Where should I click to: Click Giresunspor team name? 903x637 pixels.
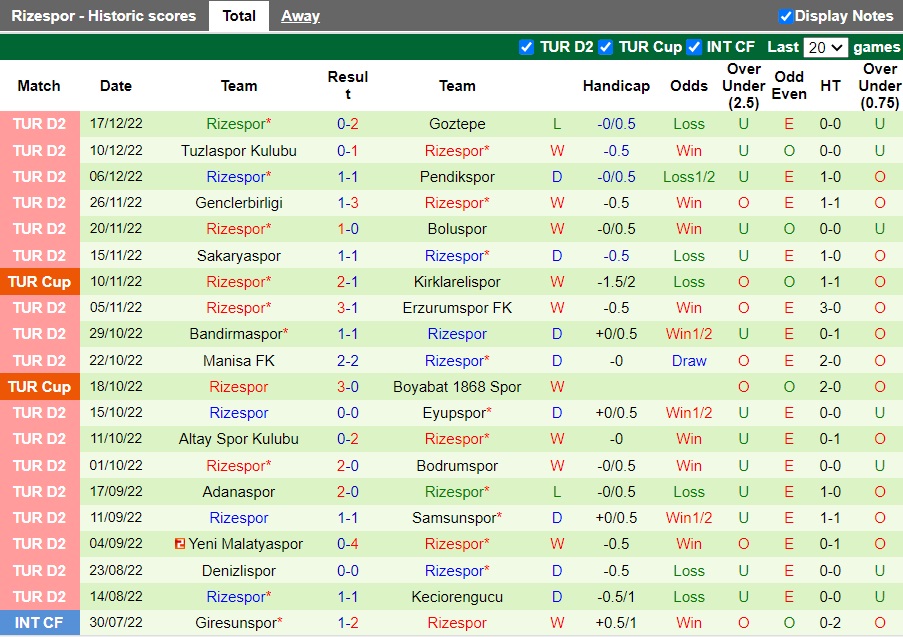pos(236,623)
